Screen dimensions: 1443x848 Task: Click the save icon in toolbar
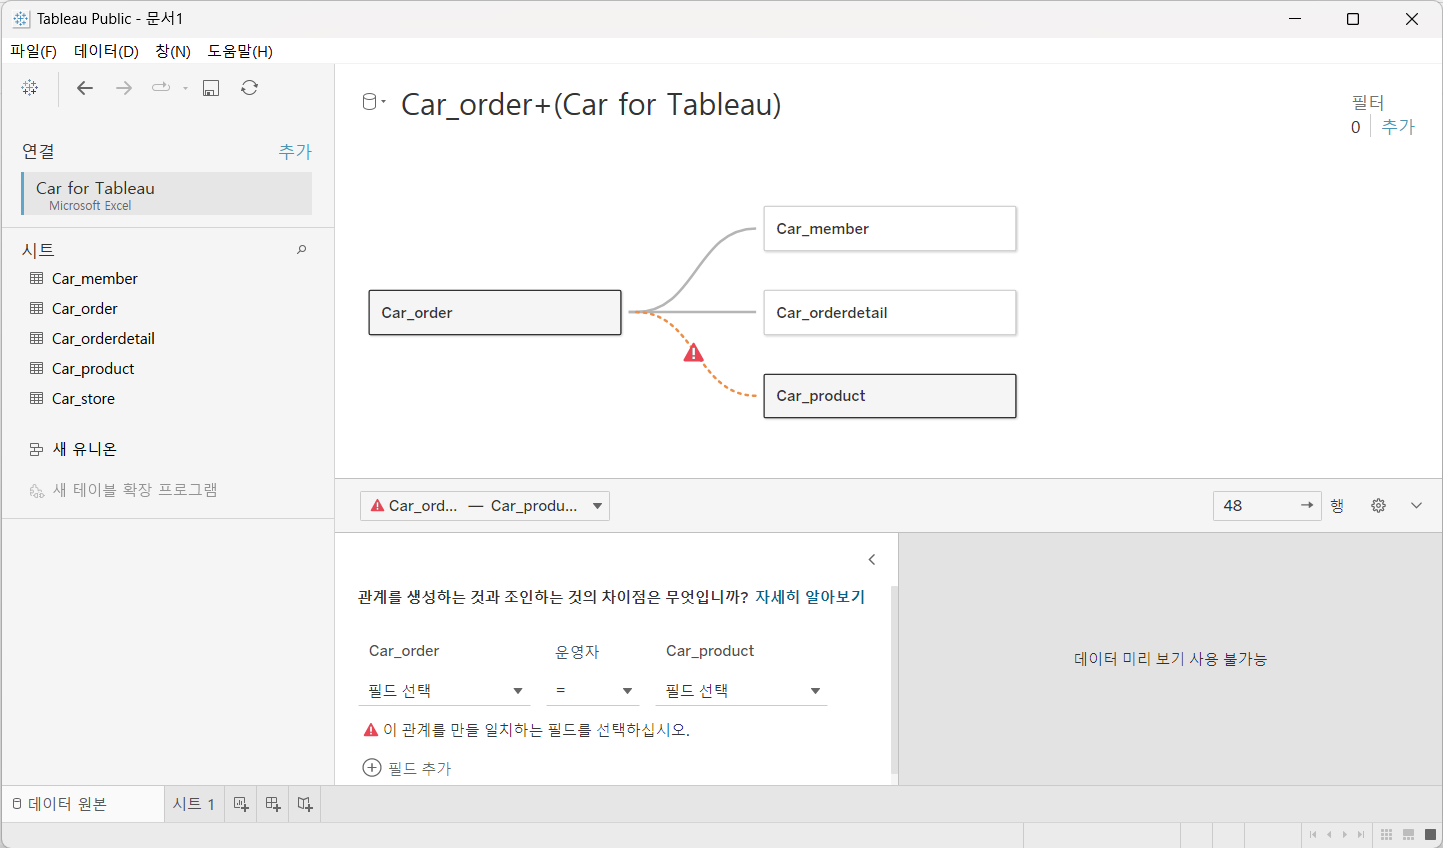click(211, 88)
